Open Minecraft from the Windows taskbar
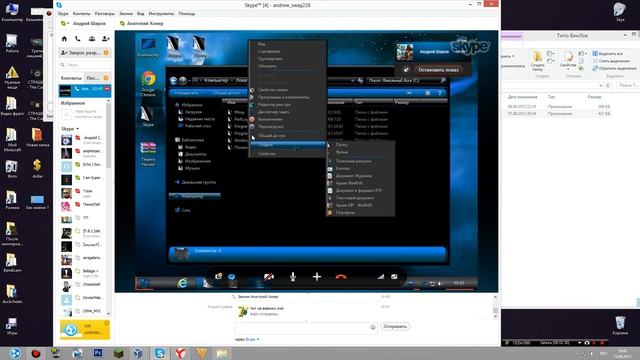The height and width of the screenshot is (360, 640). (x=118, y=353)
